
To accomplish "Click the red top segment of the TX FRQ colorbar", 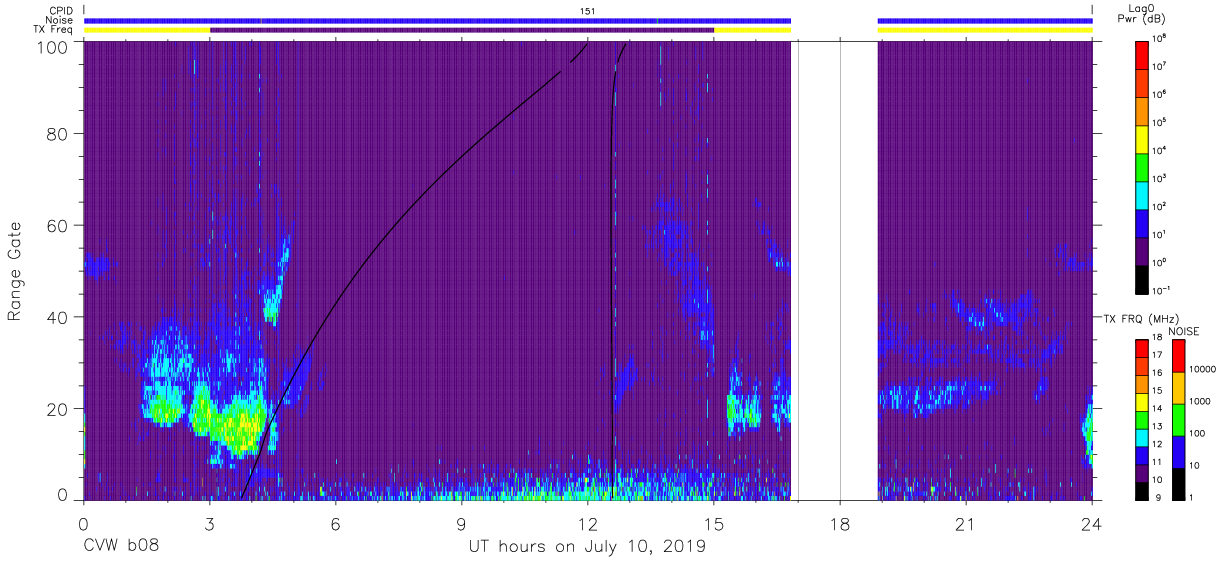I will 1142,348.
